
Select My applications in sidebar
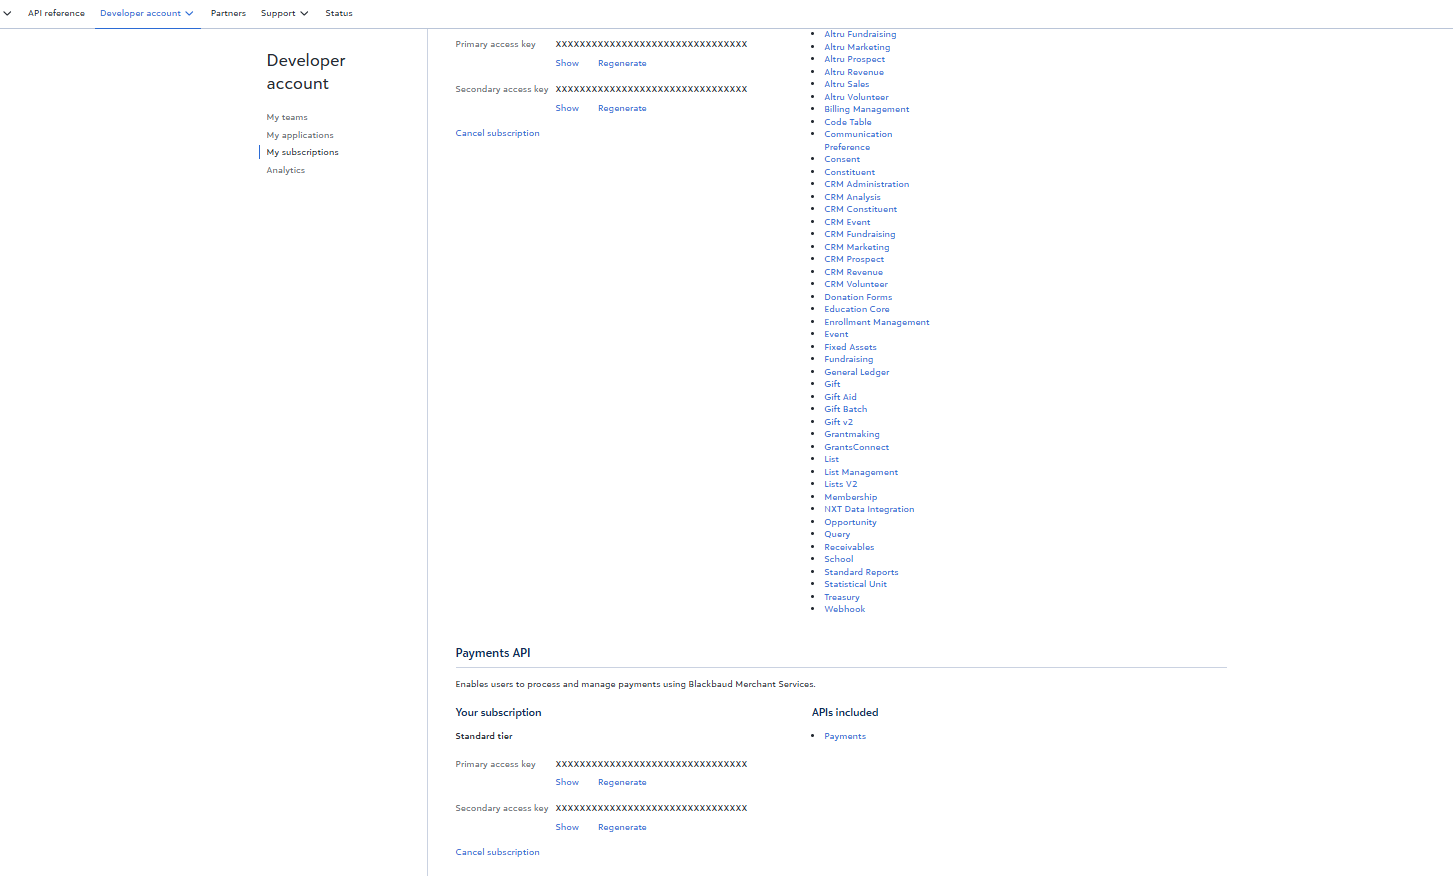pyautogui.click(x=300, y=135)
